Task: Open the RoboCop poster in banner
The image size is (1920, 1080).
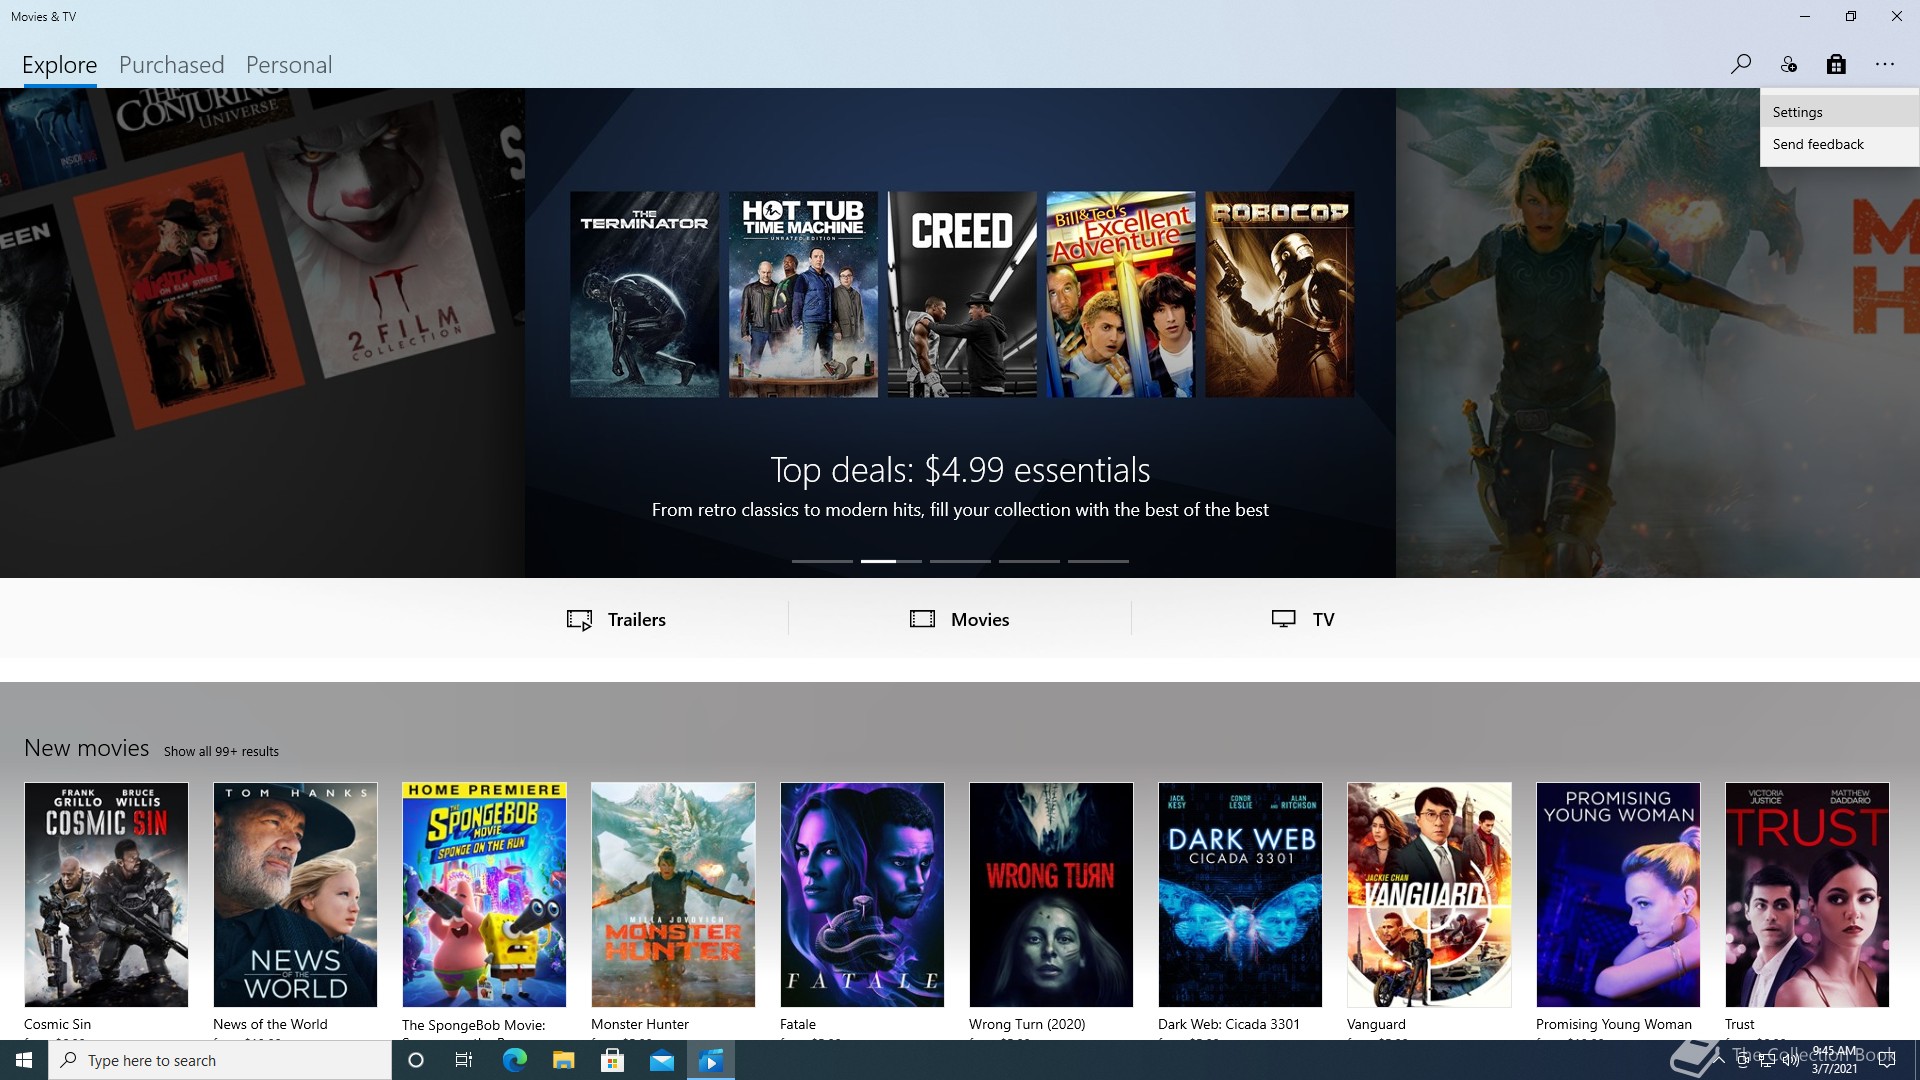Action: (x=1280, y=294)
